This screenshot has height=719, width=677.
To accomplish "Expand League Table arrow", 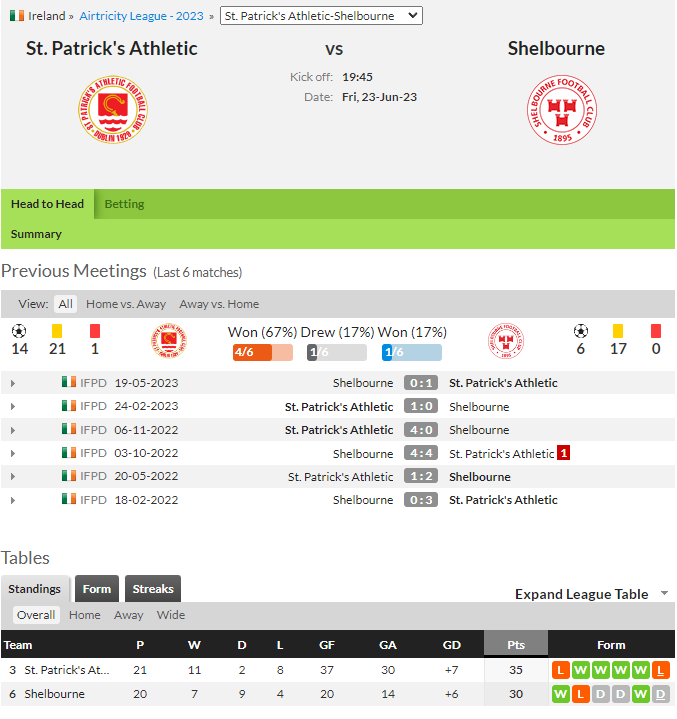I will click(x=664, y=593).
